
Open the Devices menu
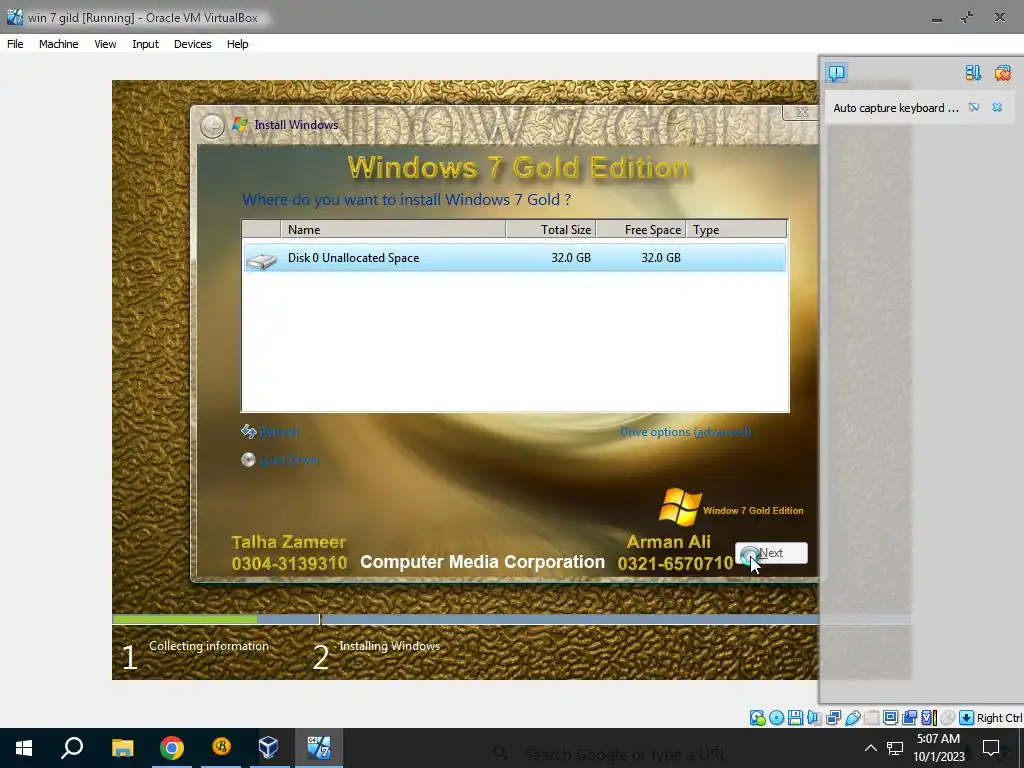(x=193, y=44)
